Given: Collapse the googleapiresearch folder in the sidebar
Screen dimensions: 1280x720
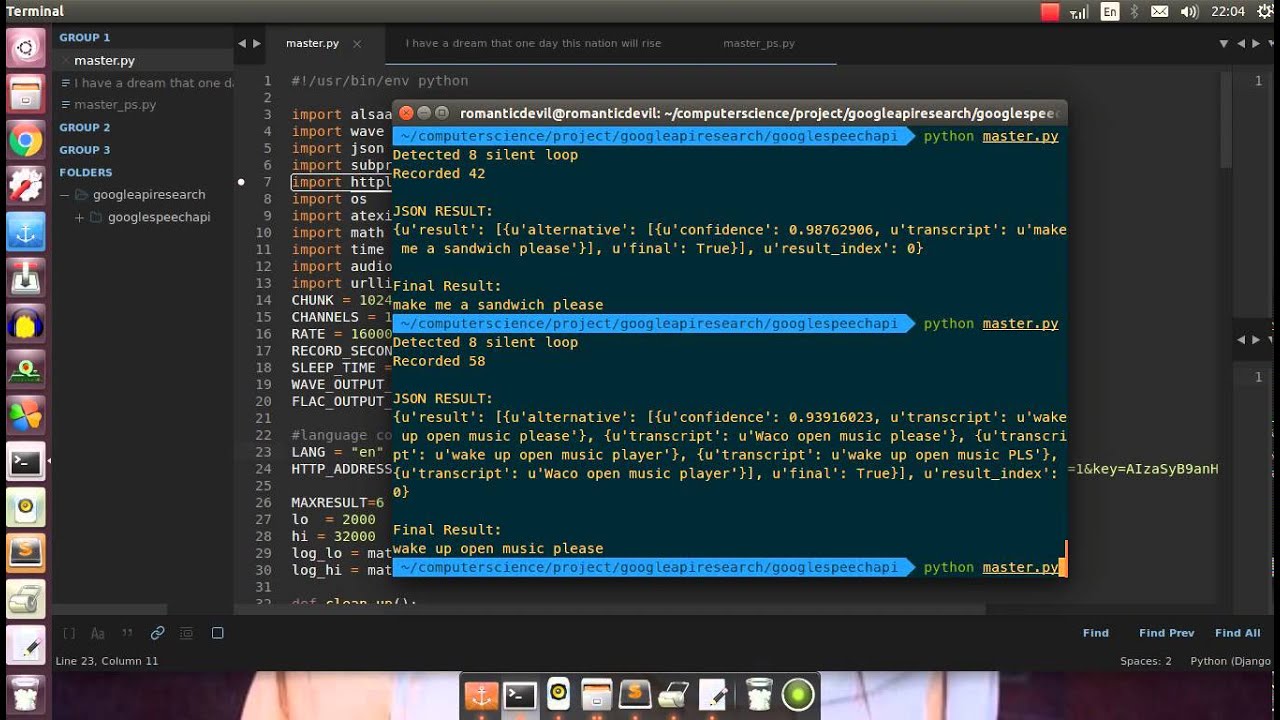Looking at the screenshot, I should click(65, 195).
